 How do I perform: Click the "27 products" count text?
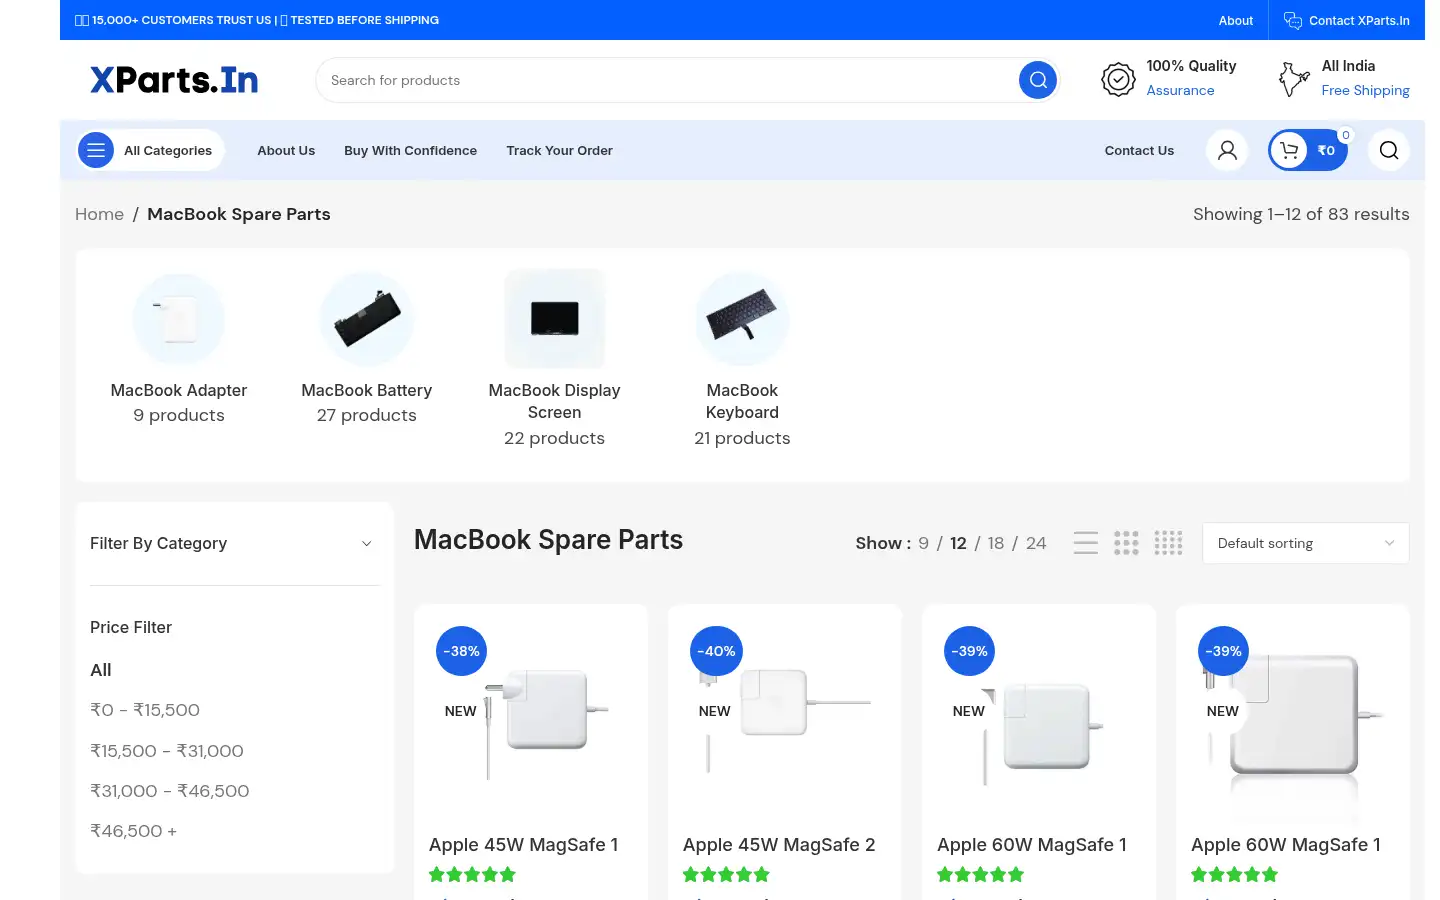click(x=366, y=415)
